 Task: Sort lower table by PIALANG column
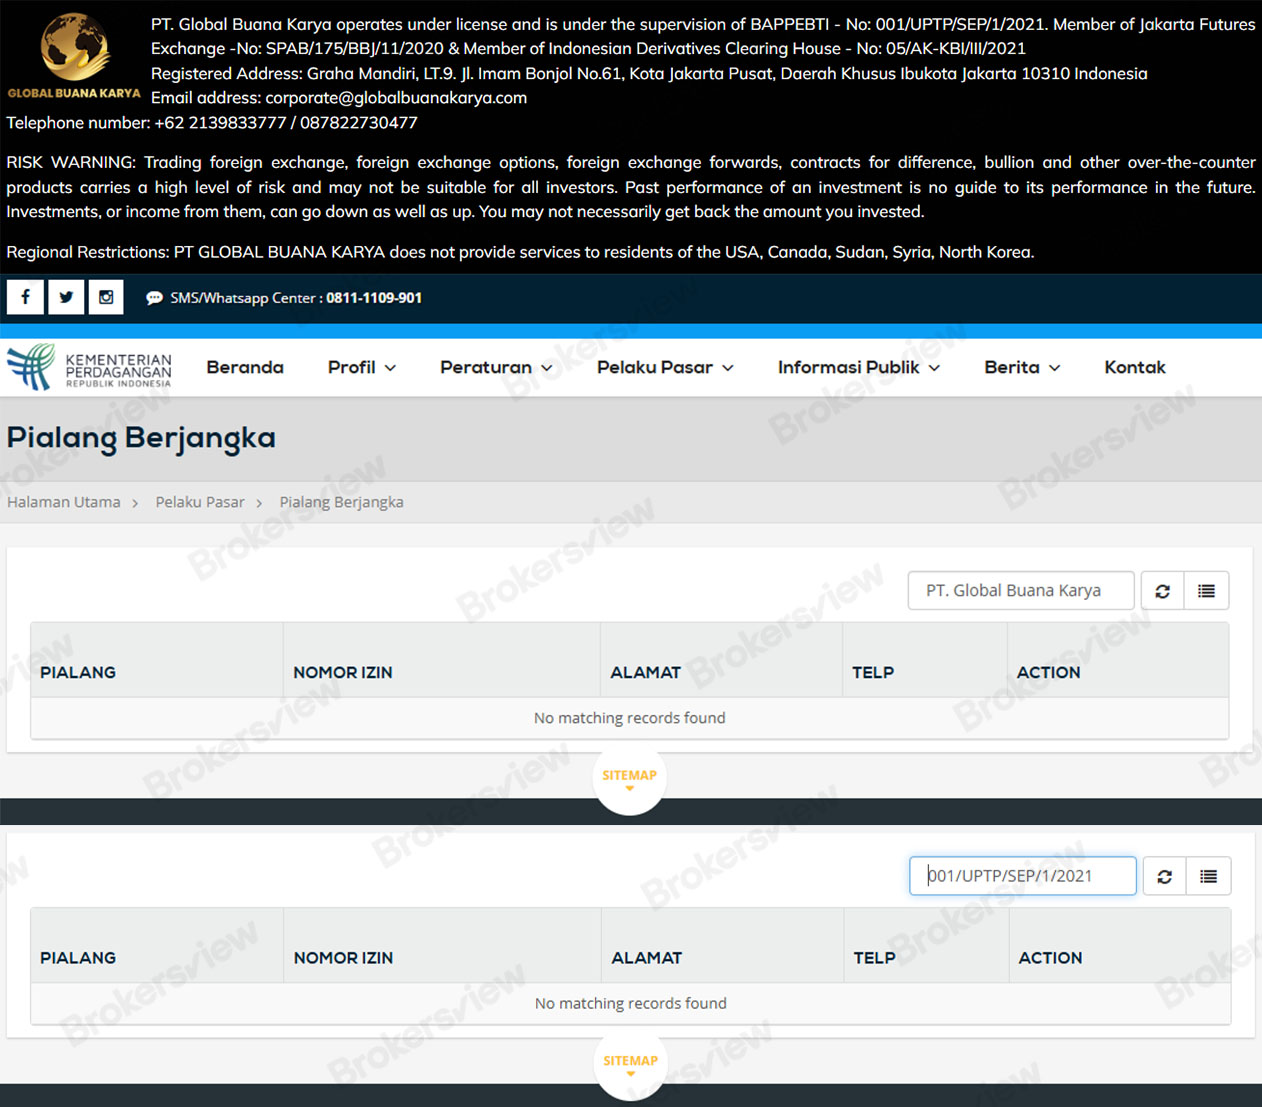(x=157, y=946)
